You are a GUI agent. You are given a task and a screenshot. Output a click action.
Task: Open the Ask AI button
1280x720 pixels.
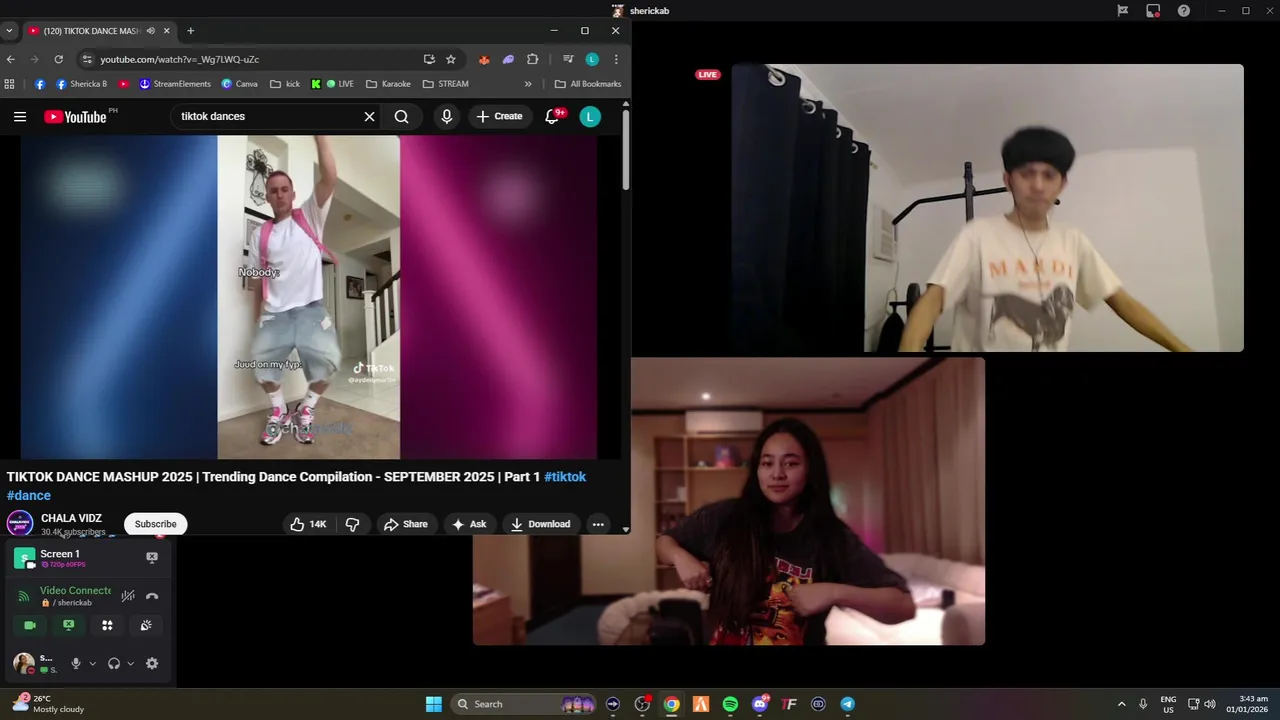(469, 524)
